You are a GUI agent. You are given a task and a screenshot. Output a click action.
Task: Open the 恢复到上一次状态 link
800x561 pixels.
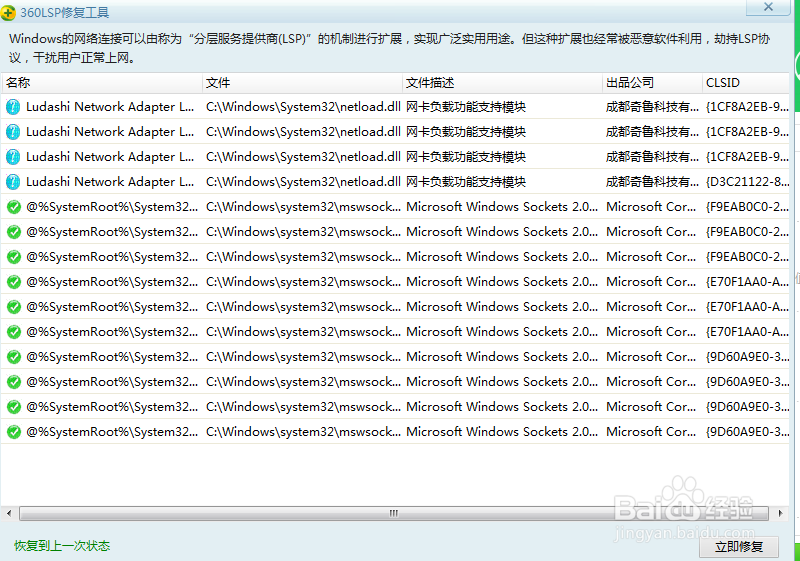(62, 546)
